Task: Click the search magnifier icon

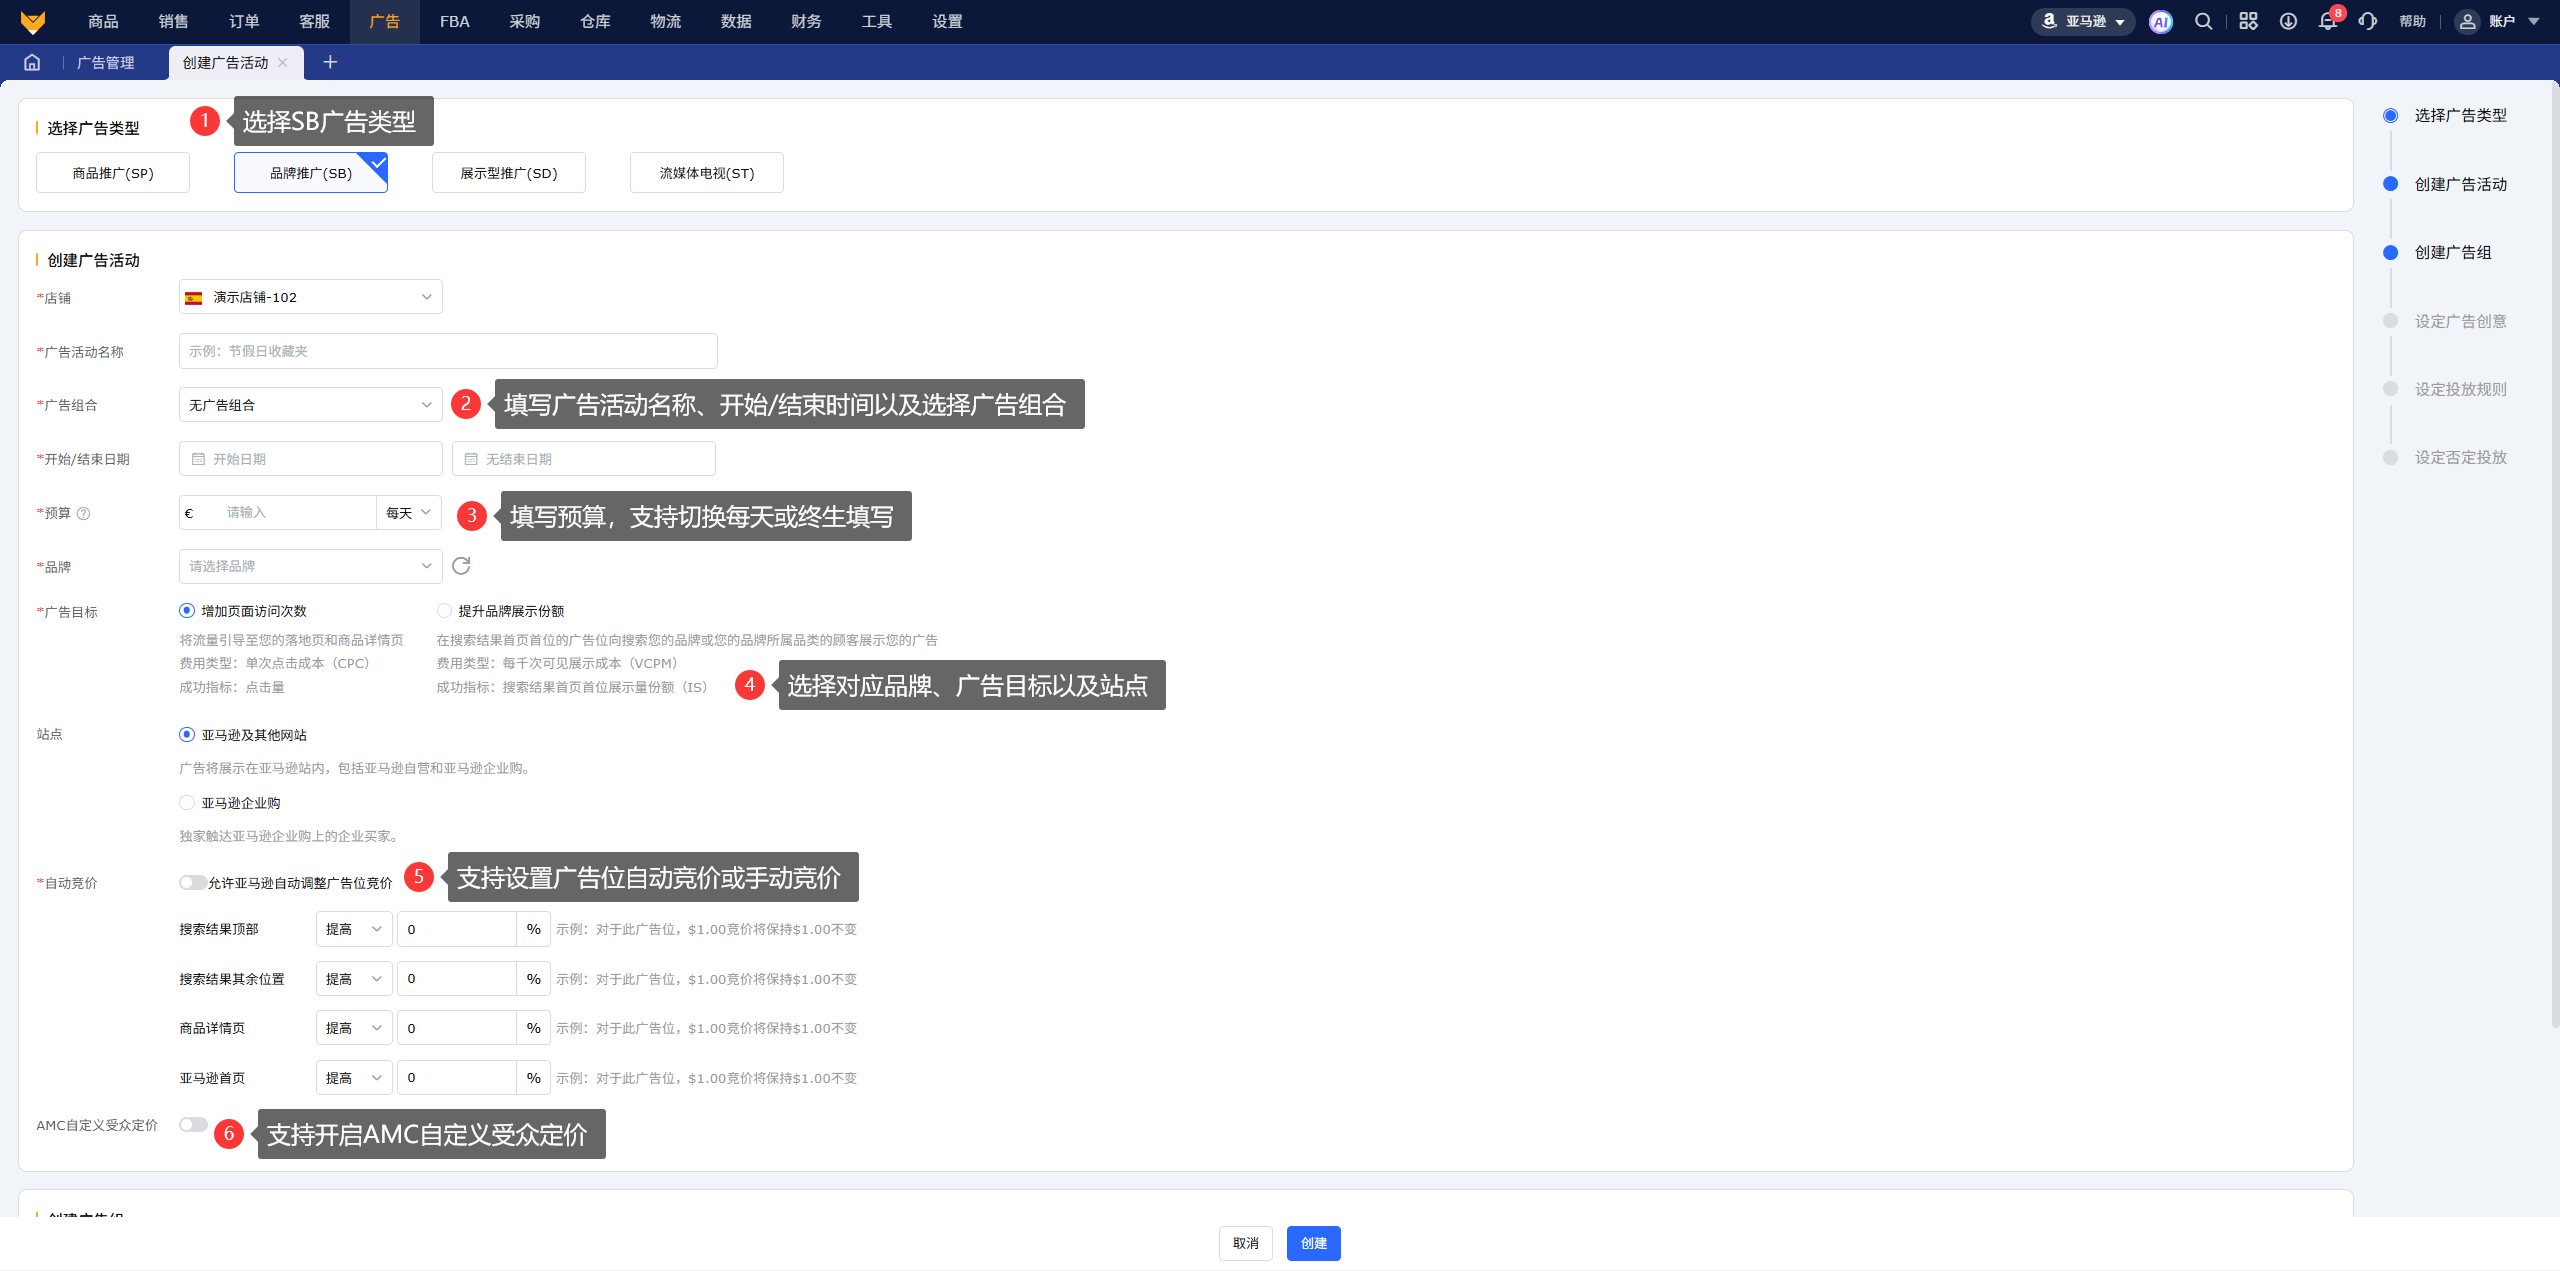Action: coord(2203,22)
